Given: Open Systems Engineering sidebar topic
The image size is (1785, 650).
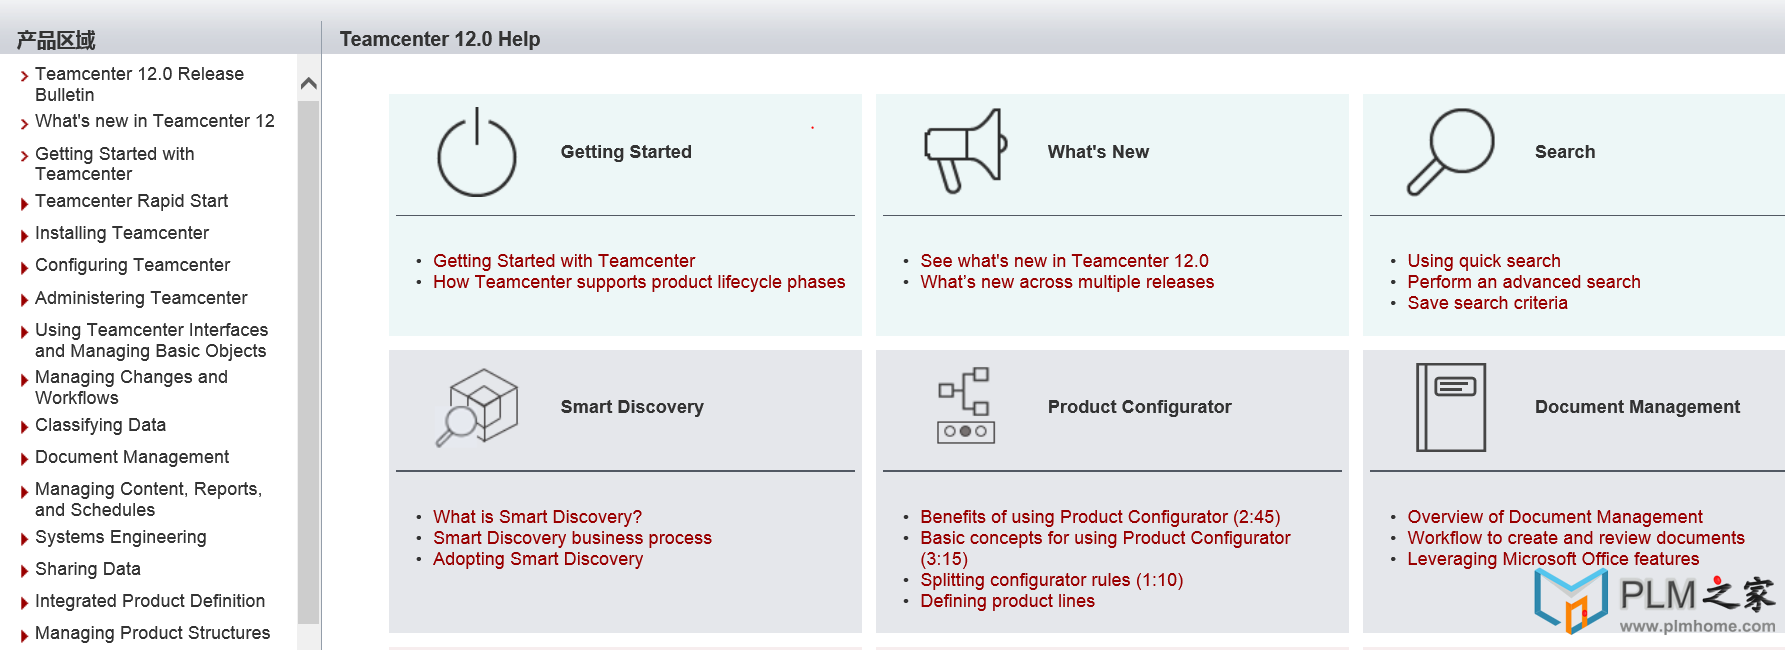Looking at the screenshot, I should tap(120, 537).
